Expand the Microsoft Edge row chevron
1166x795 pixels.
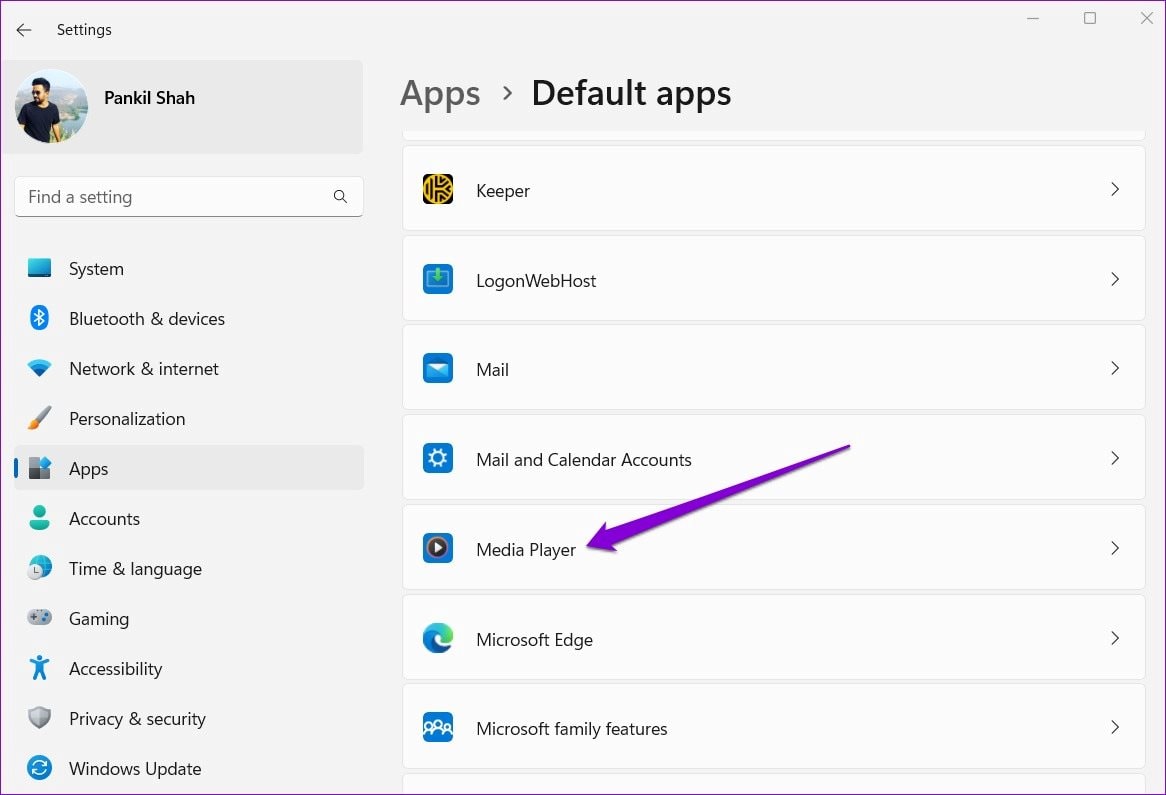pyautogui.click(x=1115, y=638)
